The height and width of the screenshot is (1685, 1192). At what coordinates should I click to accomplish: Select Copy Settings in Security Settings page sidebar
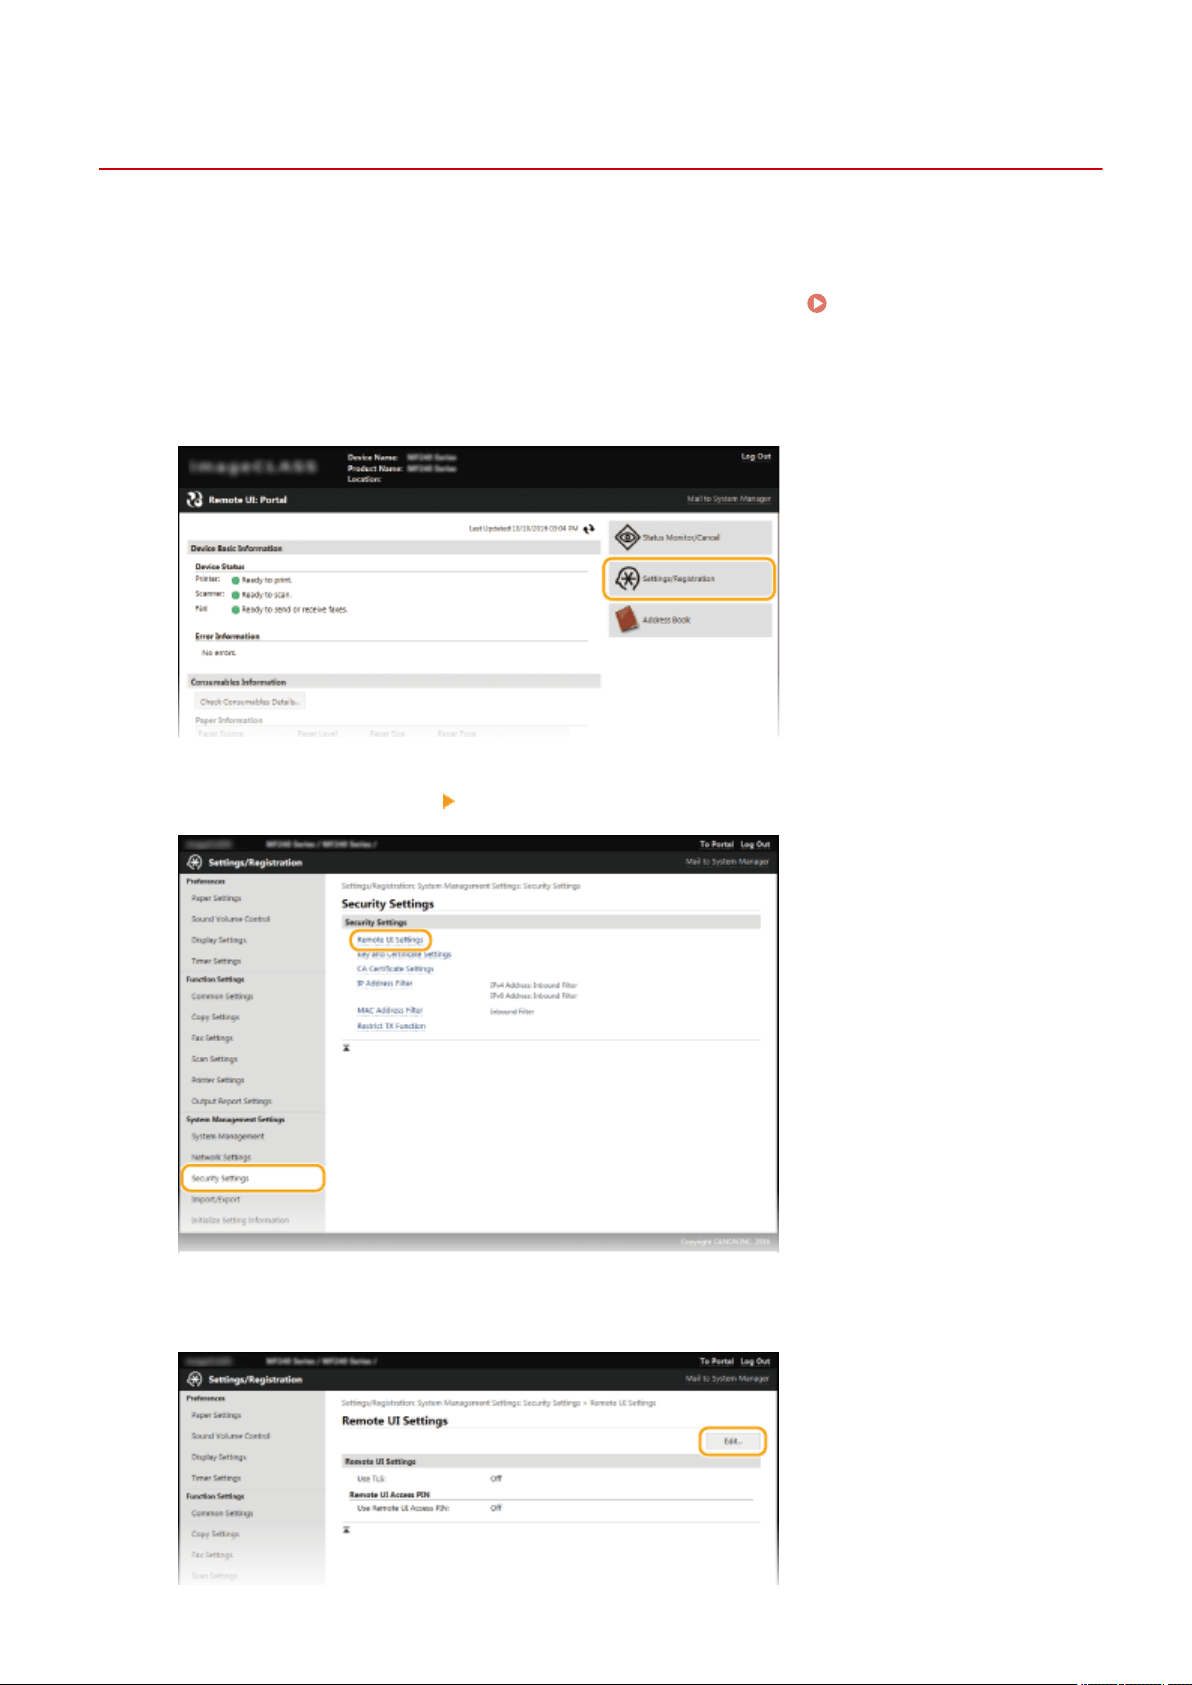click(215, 1017)
